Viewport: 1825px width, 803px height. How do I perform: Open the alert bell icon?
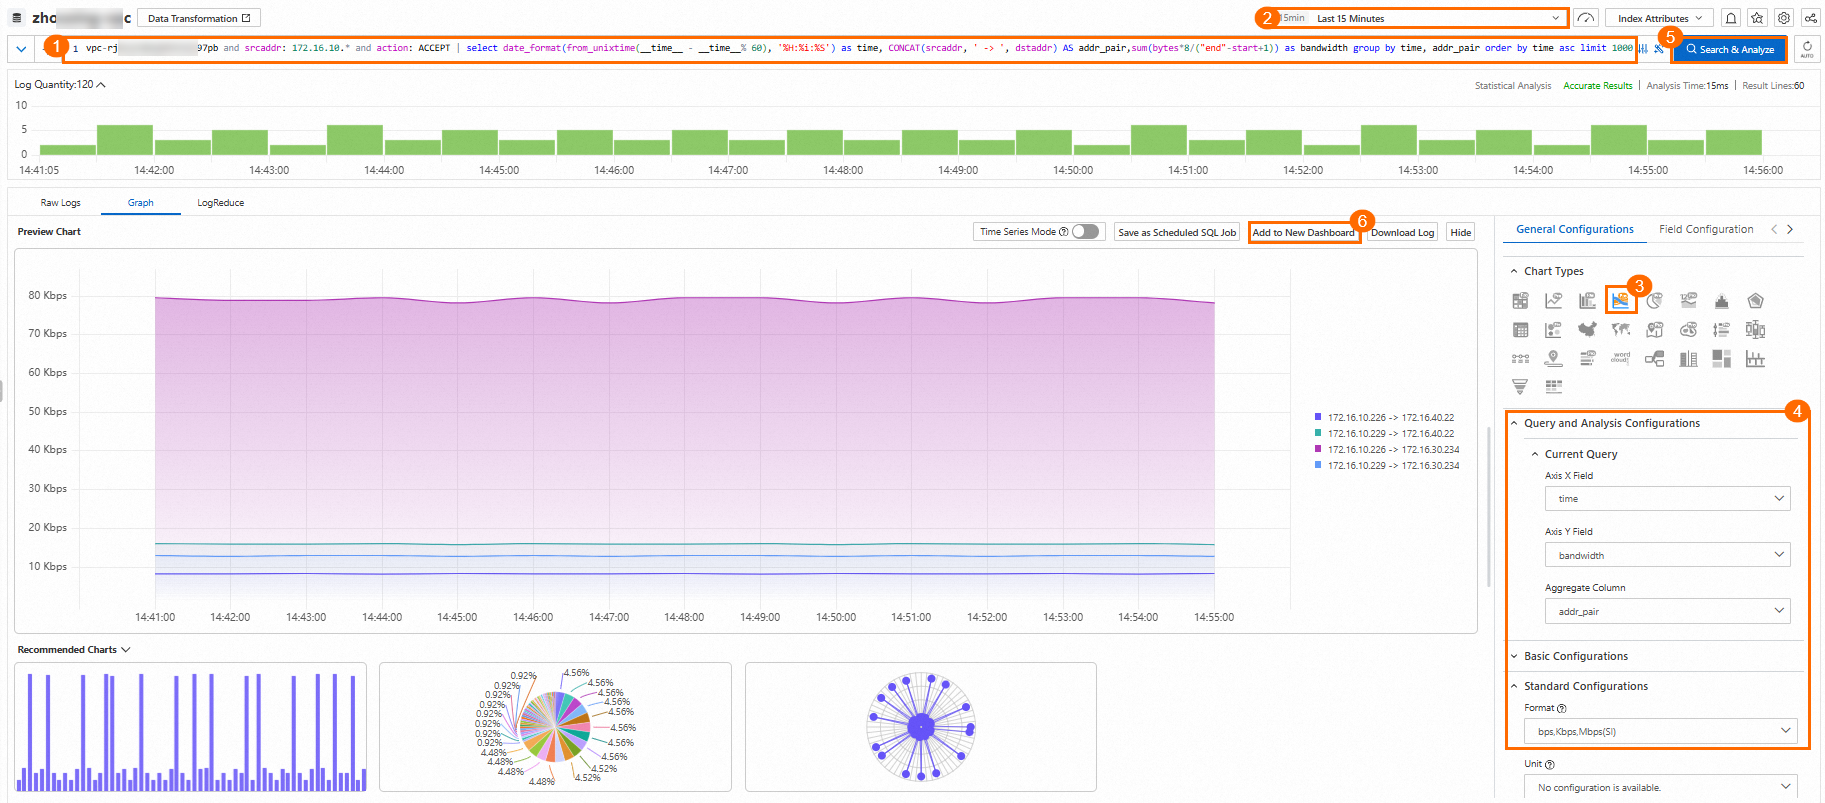click(1731, 18)
